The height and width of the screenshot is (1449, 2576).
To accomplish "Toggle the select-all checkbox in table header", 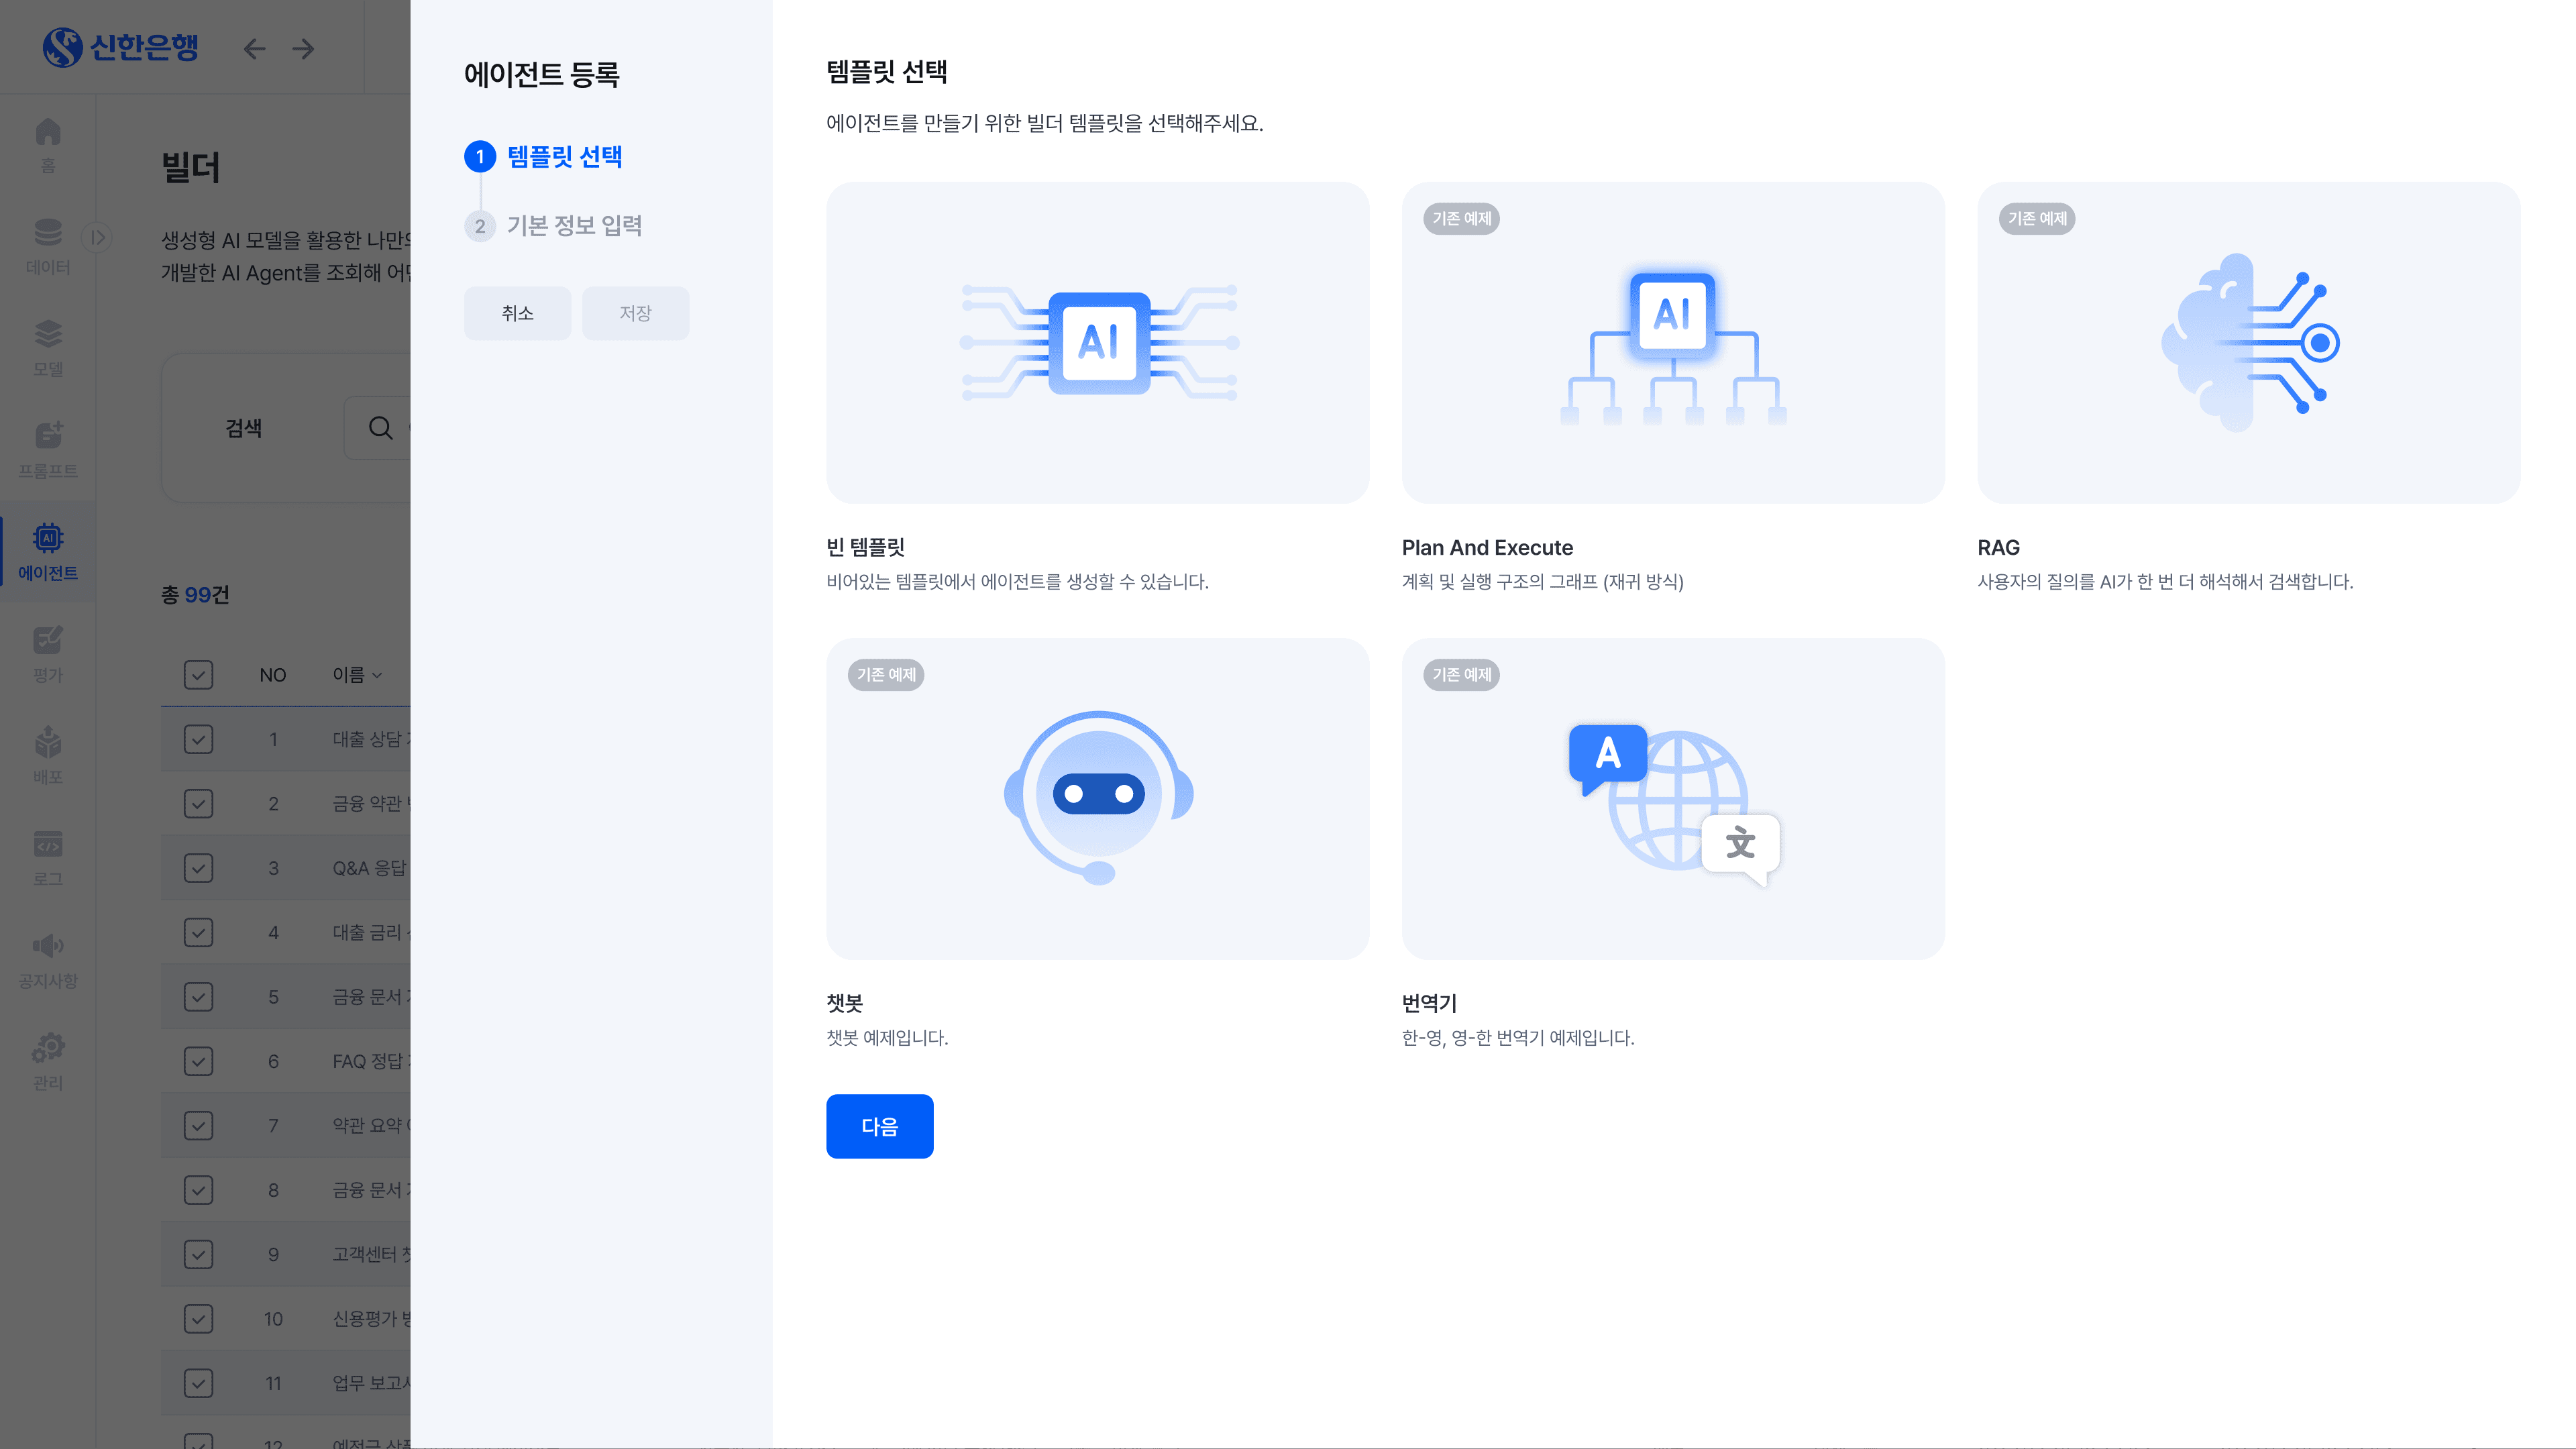I will point(198,675).
